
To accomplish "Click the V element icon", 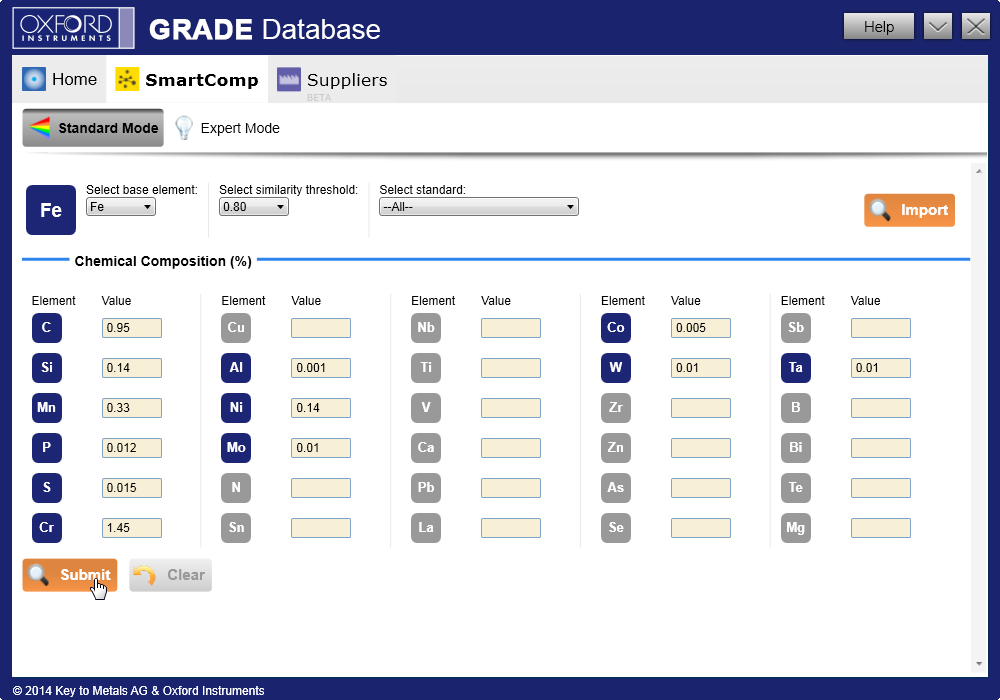I will [x=426, y=408].
